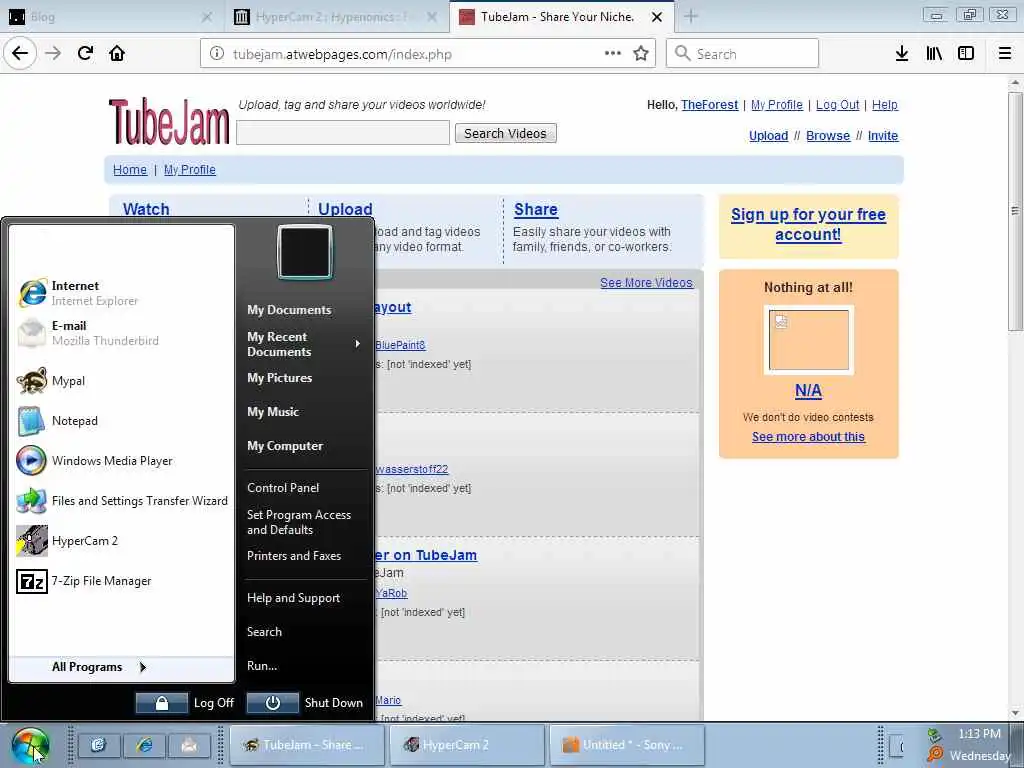This screenshot has width=1024, height=768.
Task: Open the Internet Explorer quick launch icon
Action: [144, 745]
